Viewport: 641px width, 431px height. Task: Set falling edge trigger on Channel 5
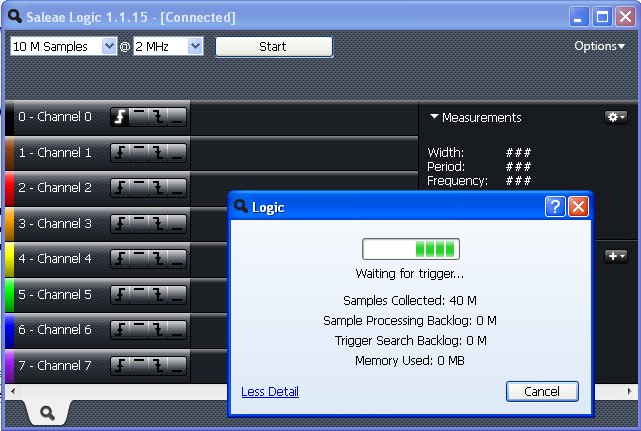click(x=158, y=295)
